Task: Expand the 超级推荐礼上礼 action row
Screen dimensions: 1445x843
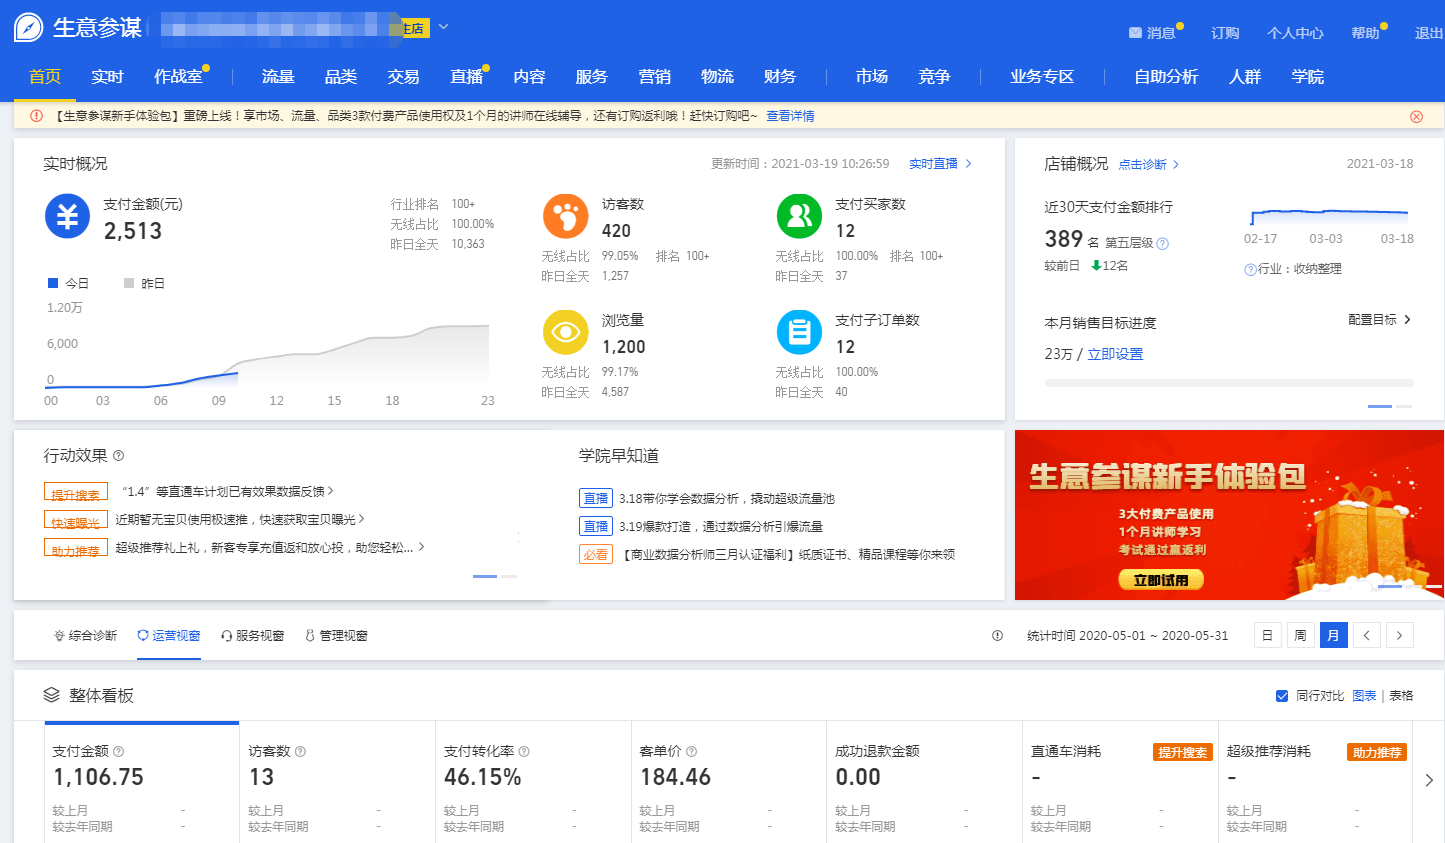Action: [270, 548]
